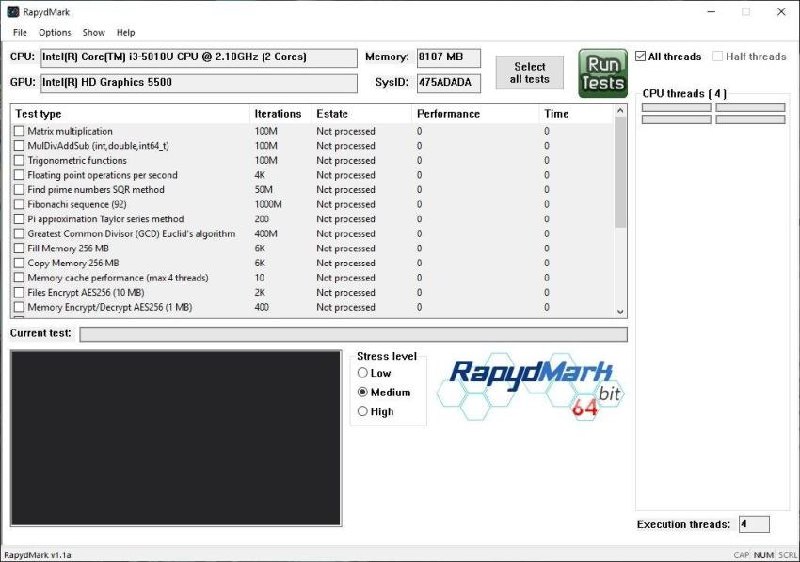Minimize the RapydMark window
Viewport: 800px width, 562px height.
pyautogui.click(x=712, y=12)
